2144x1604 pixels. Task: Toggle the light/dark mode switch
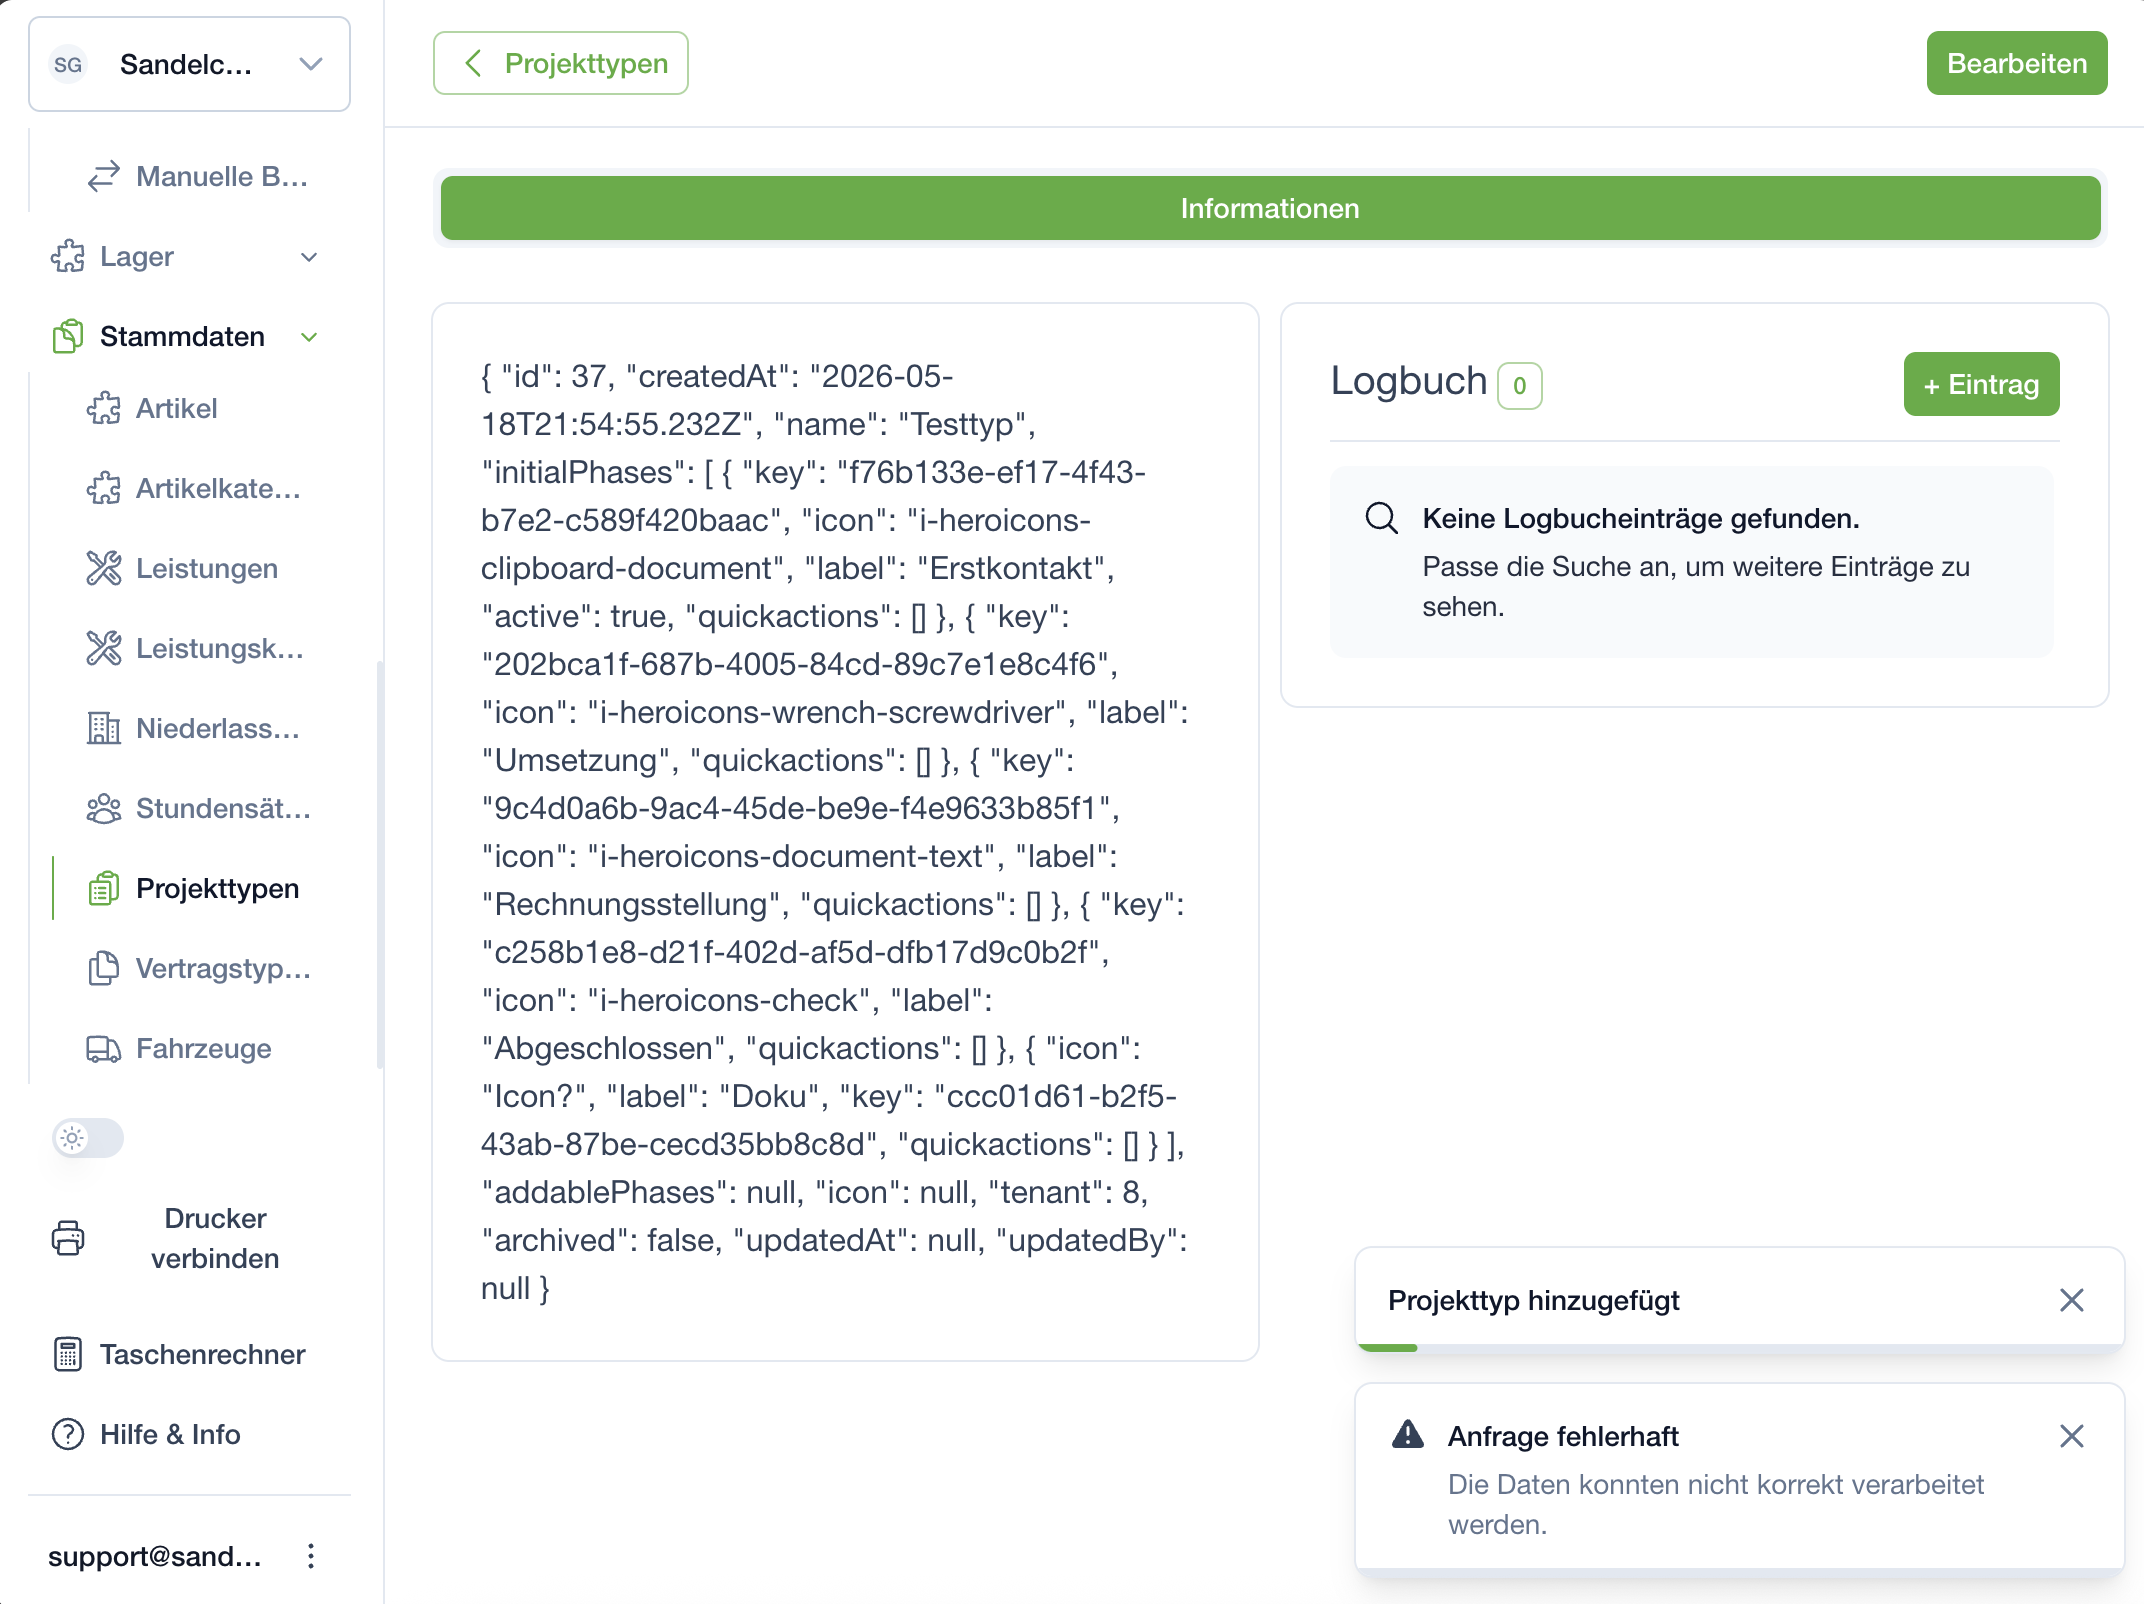pos(88,1138)
